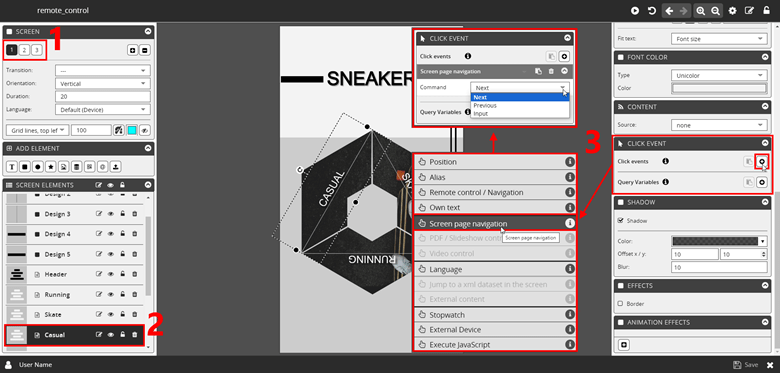Screen dimensions: 780x373
Task: Zoom in with the magnifier plus icon
Action: pos(700,10)
